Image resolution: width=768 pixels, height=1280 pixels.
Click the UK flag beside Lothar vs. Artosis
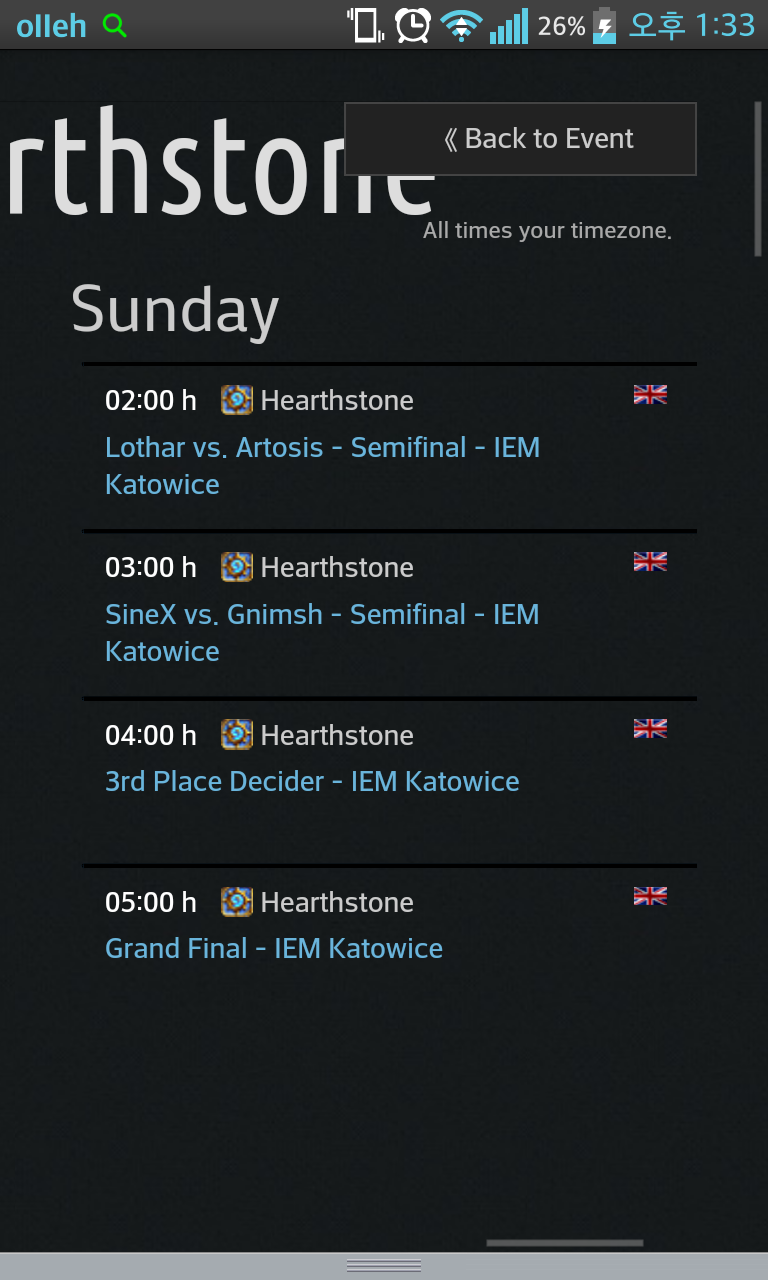tap(650, 395)
